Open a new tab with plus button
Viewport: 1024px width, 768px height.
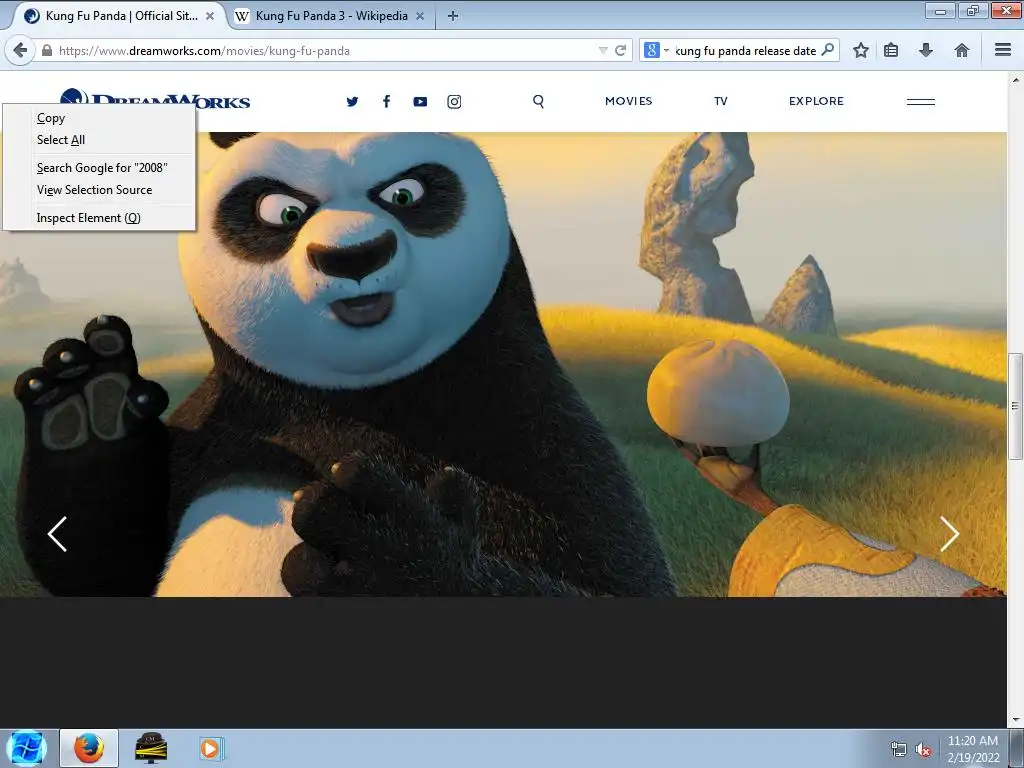453,16
